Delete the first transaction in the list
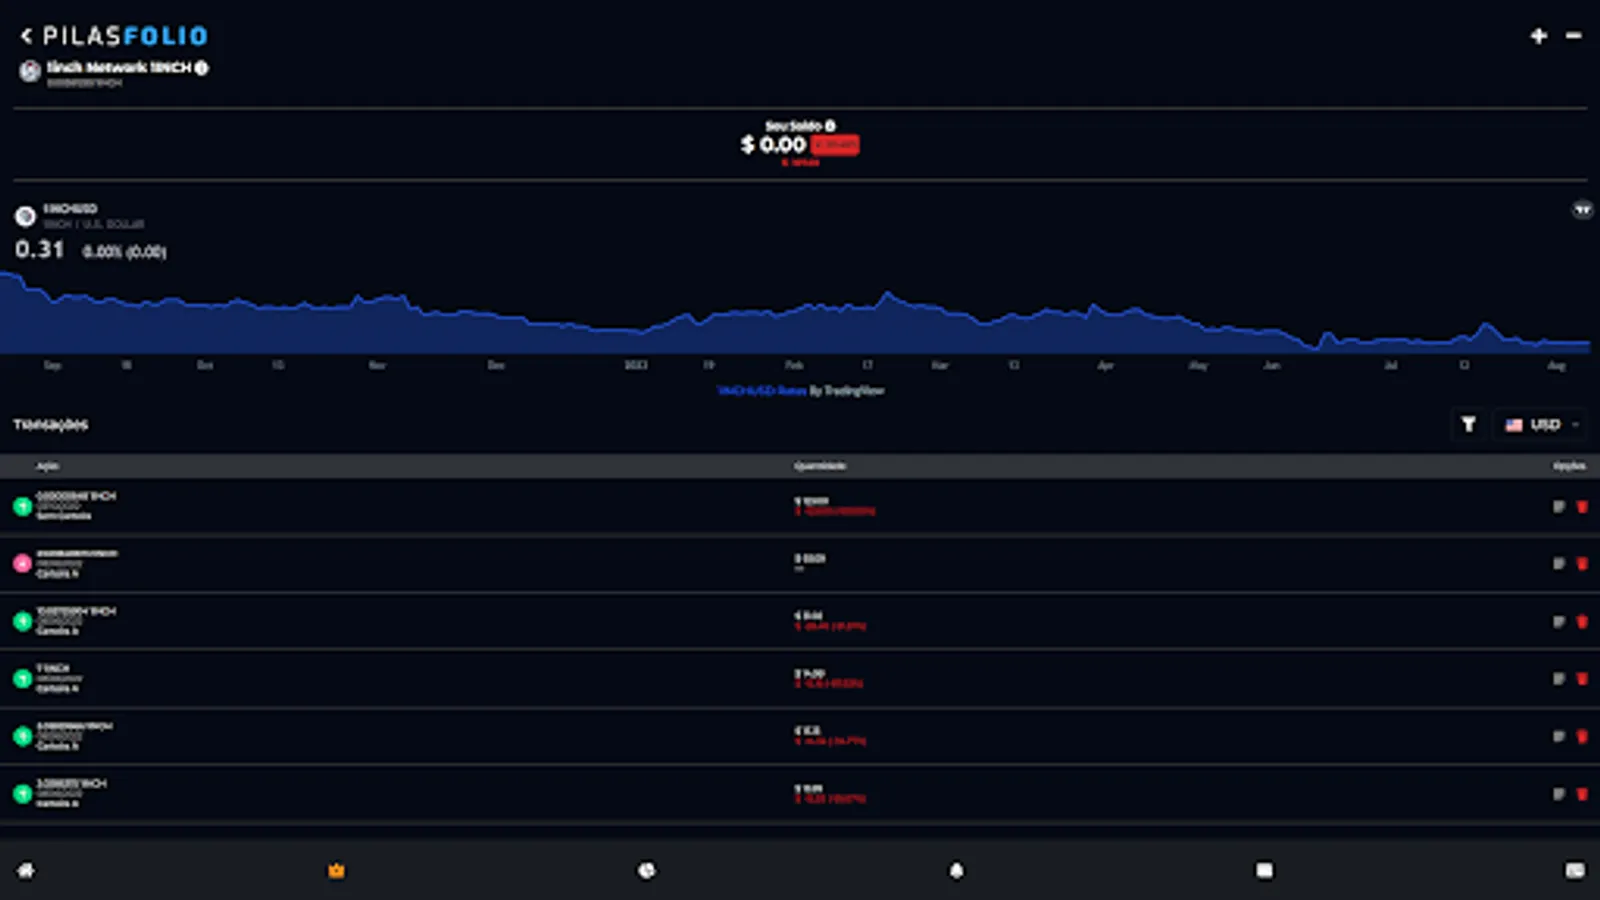This screenshot has height=900, width=1600. click(1582, 507)
